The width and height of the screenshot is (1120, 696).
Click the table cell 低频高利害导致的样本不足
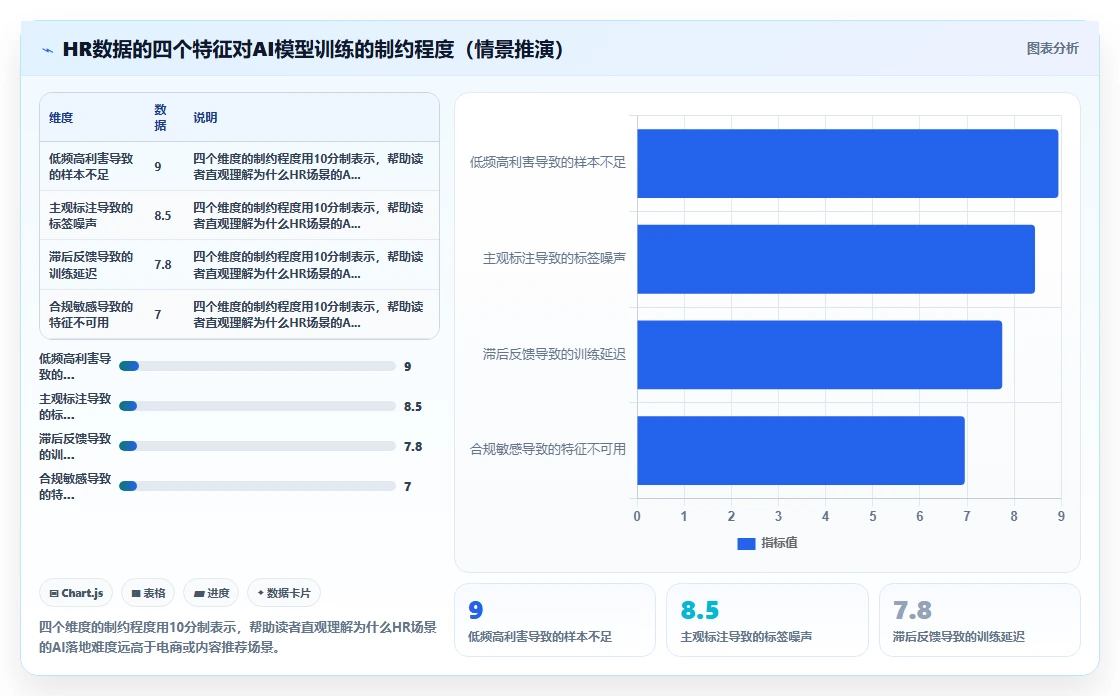point(91,166)
